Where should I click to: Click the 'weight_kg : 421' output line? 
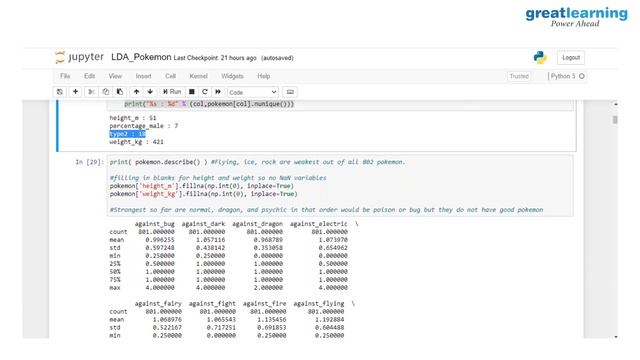point(136,142)
